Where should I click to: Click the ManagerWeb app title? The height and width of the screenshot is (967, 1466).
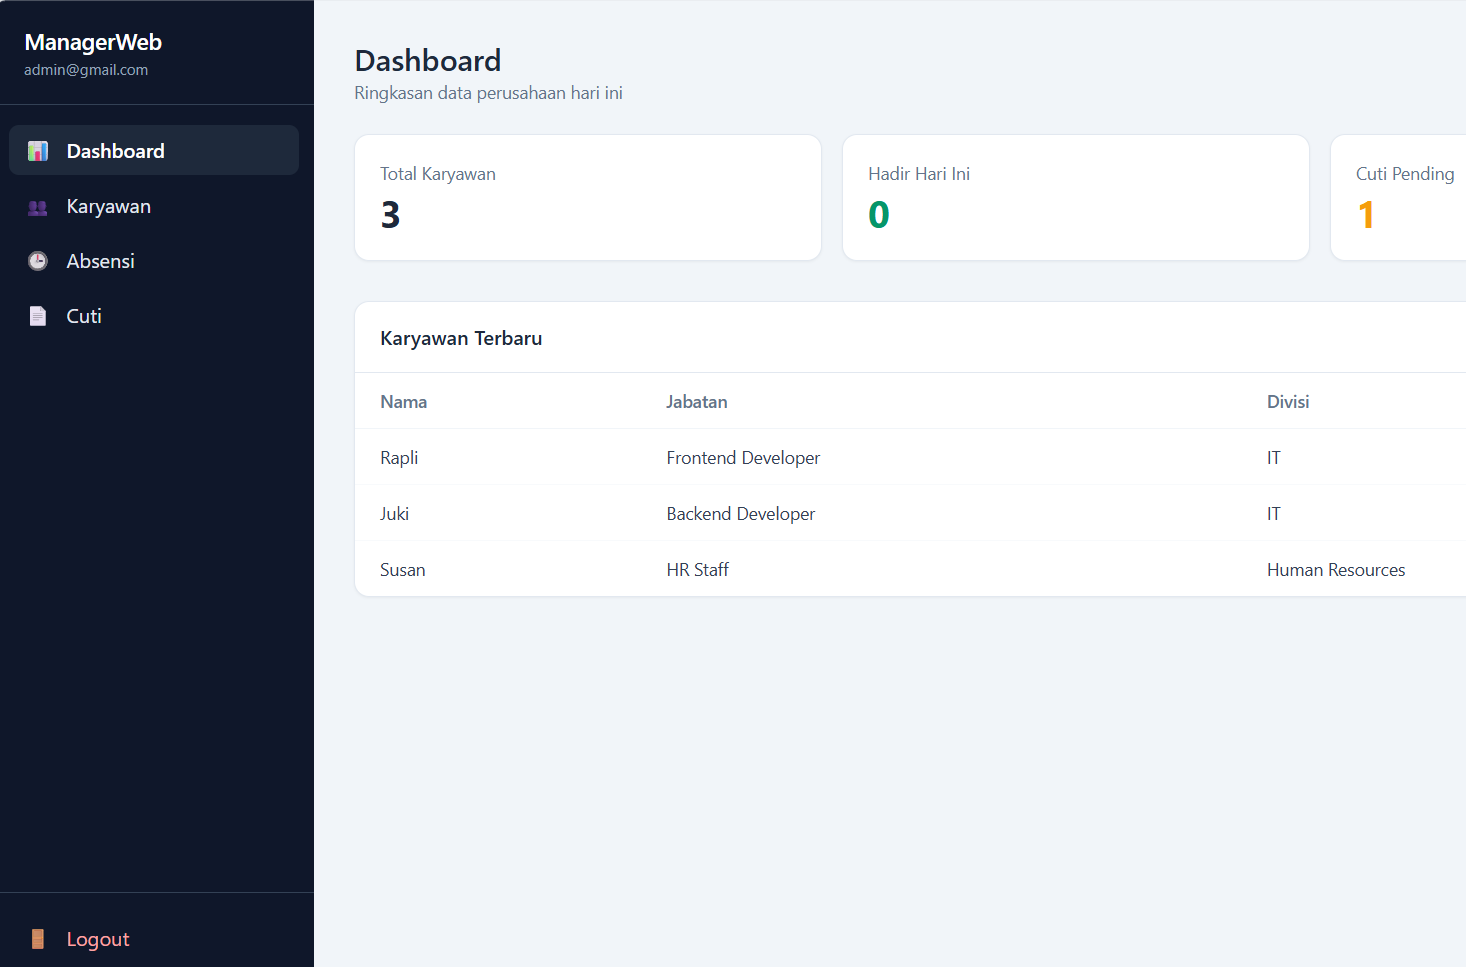[x=93, y=42]
